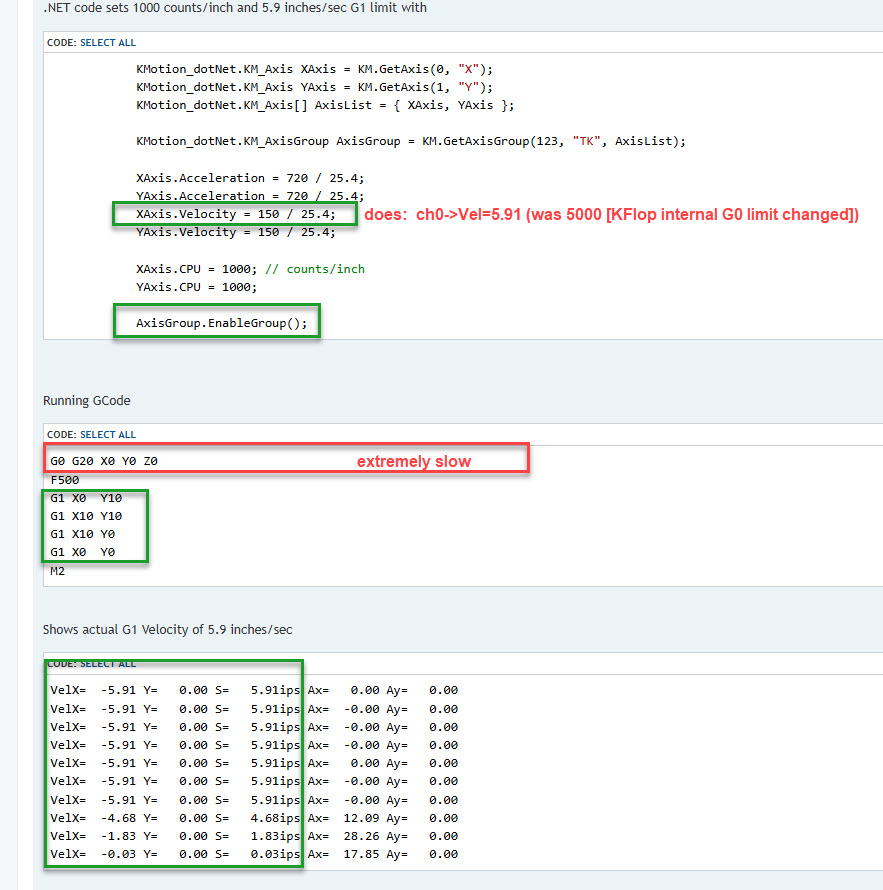Click the 'Running GCode' heading text

click(86, 401)
